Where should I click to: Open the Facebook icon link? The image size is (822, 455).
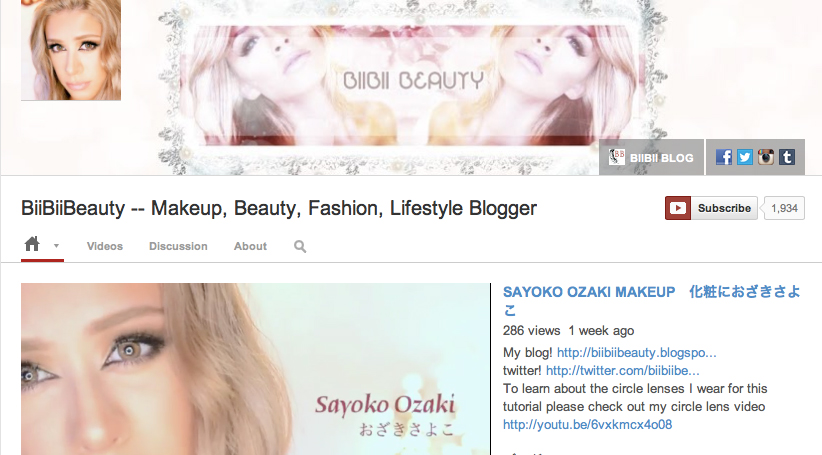tap(724, 157)
